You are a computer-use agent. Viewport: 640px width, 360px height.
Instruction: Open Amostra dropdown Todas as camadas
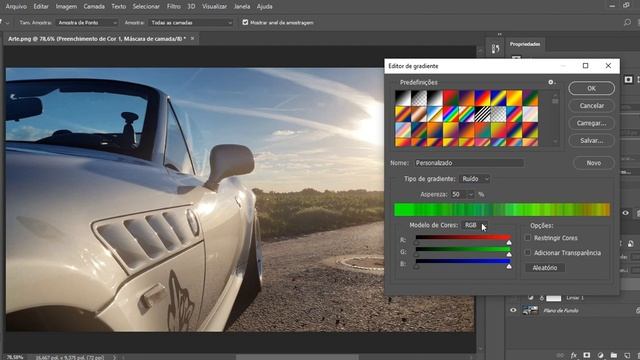pos(191,23)
